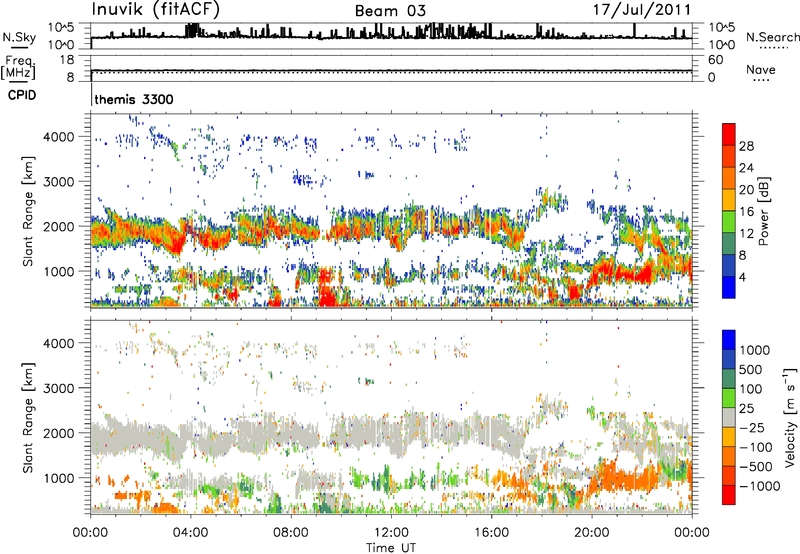The image size is (800, 554).
Task: Click the "-100" label on the Velocity colorbar
Action: tap(756, 447)
